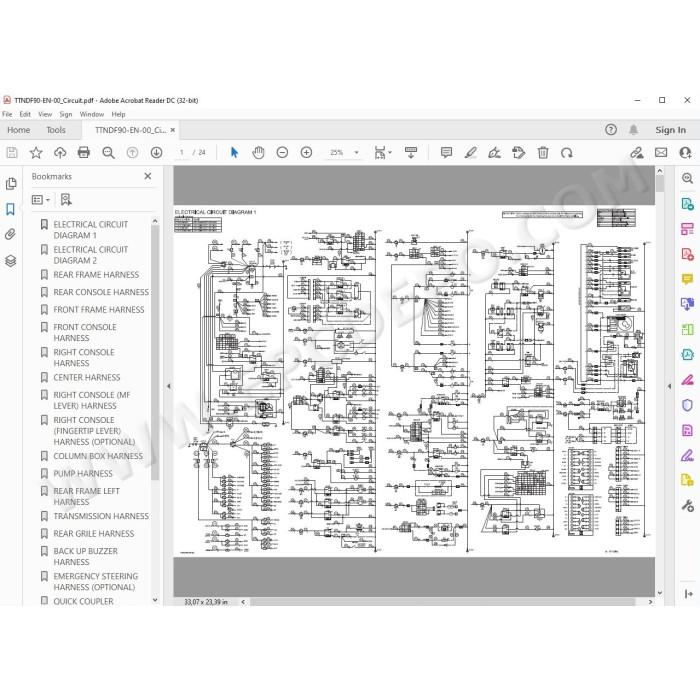Open the find text magnifier tool
700x700 pixels.
click(x=108, y=153)
